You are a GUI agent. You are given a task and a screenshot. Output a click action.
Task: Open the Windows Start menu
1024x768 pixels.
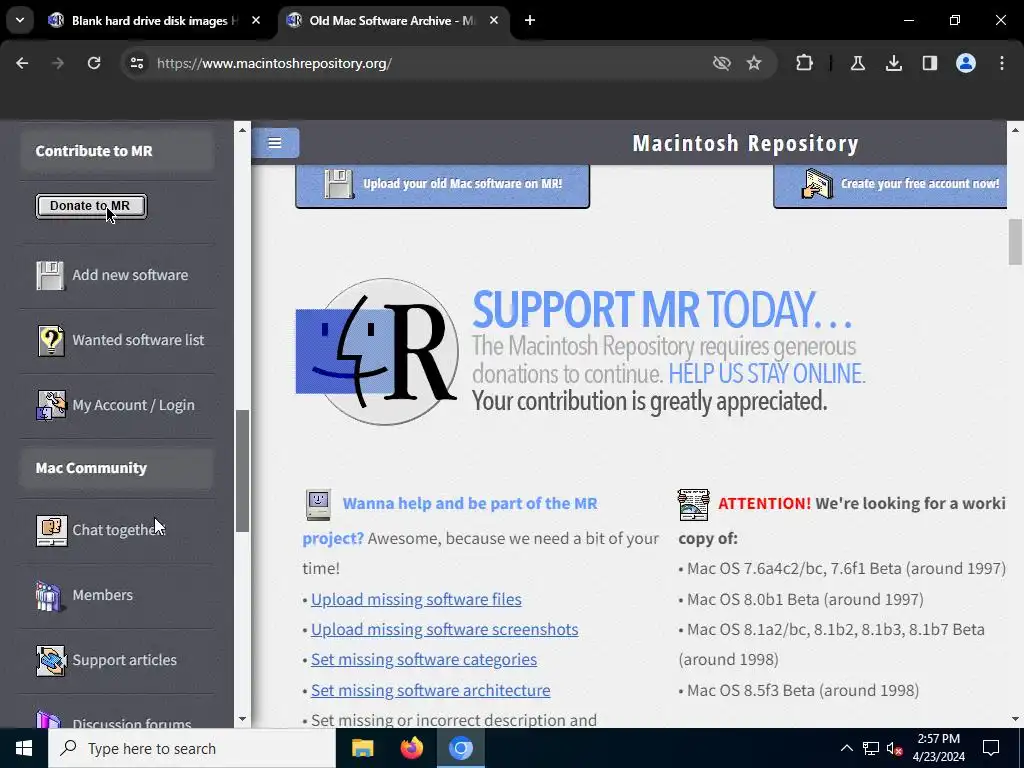click(x=24, y=748)
